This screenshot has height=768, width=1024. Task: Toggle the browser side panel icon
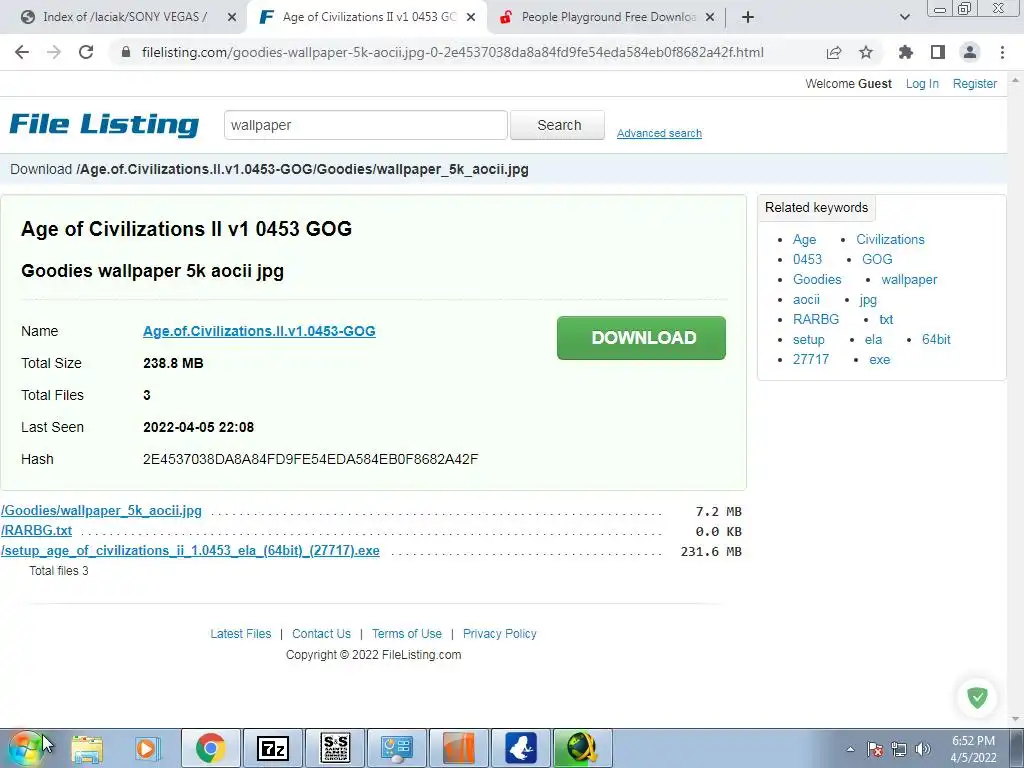(x=938, y=52)
